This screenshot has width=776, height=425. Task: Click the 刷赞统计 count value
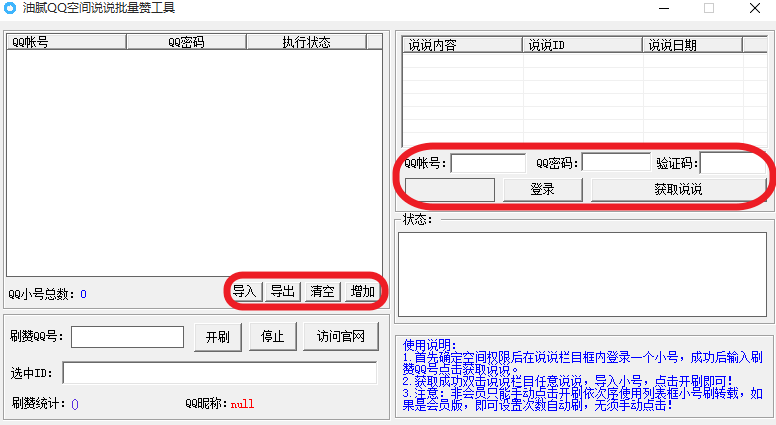[75, 404]
